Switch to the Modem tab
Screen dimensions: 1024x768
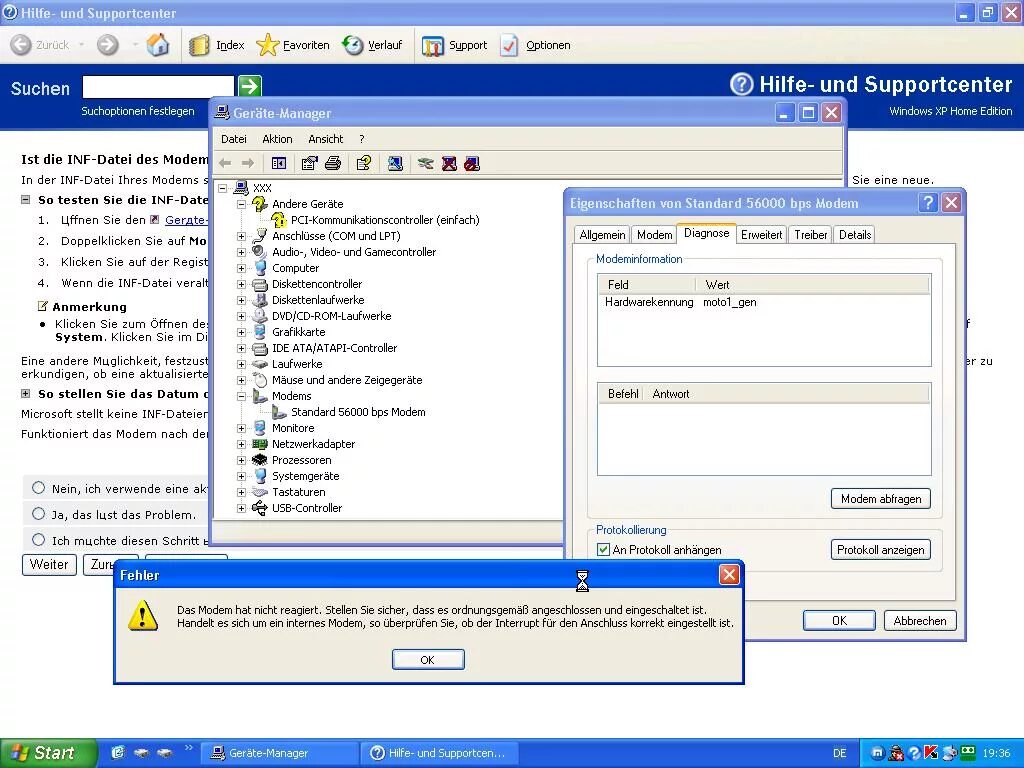tap(654, 235)
